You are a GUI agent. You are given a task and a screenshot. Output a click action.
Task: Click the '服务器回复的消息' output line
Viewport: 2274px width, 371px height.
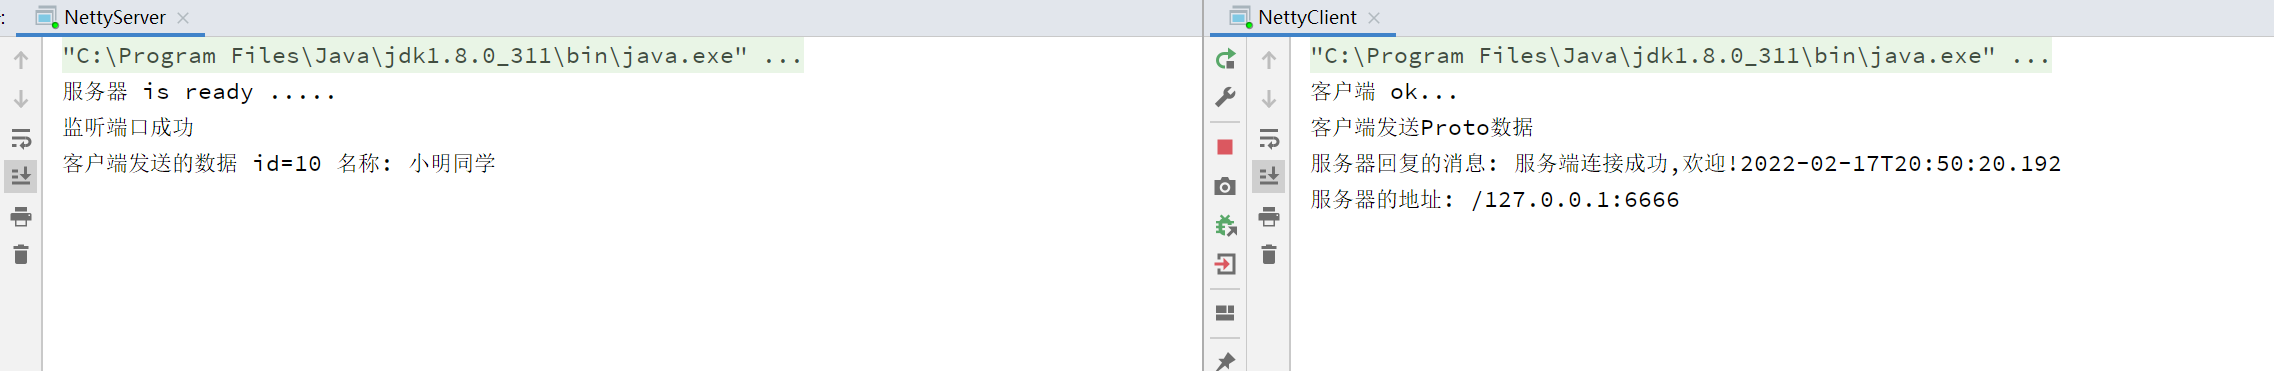1685,164
